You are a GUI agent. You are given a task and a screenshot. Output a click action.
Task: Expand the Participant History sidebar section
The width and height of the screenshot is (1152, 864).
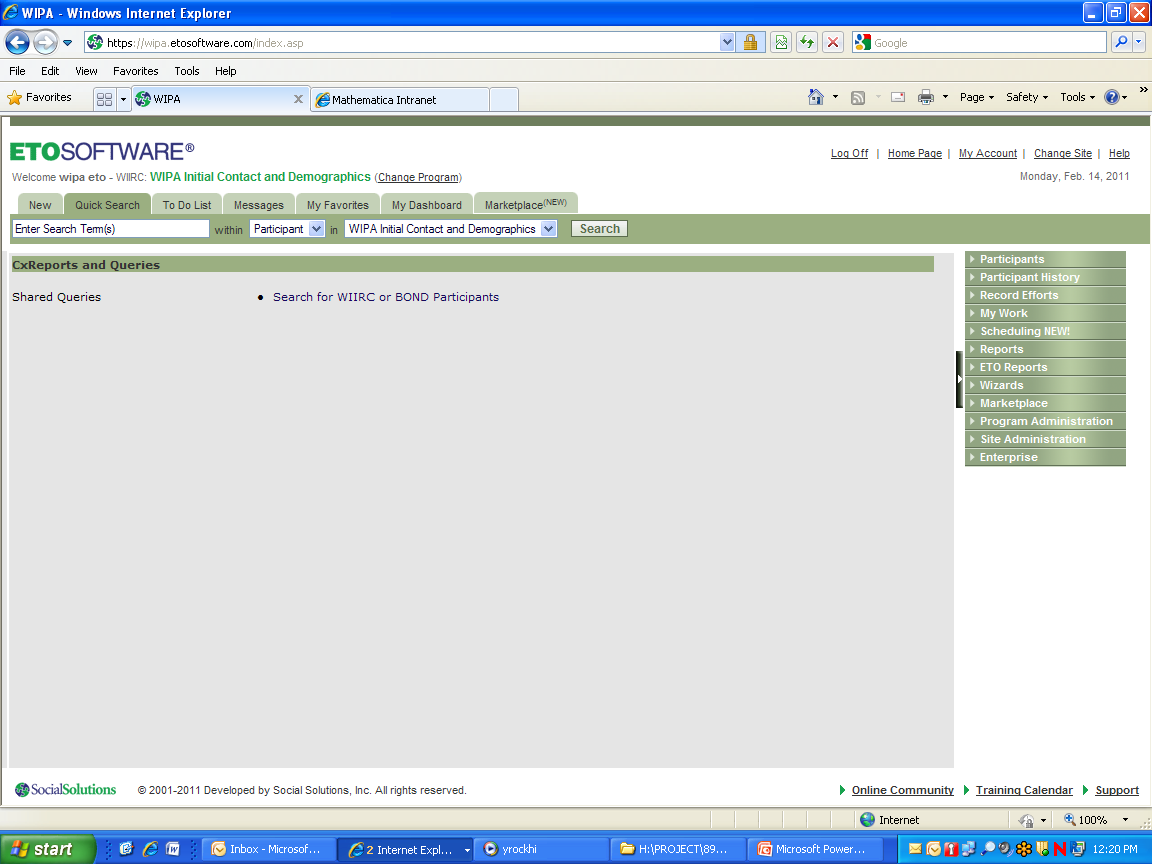tap(1045, 277)
